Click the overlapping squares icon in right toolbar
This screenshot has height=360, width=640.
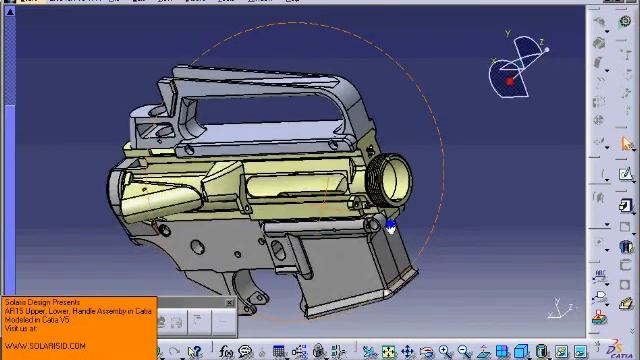tap(625, 205)
